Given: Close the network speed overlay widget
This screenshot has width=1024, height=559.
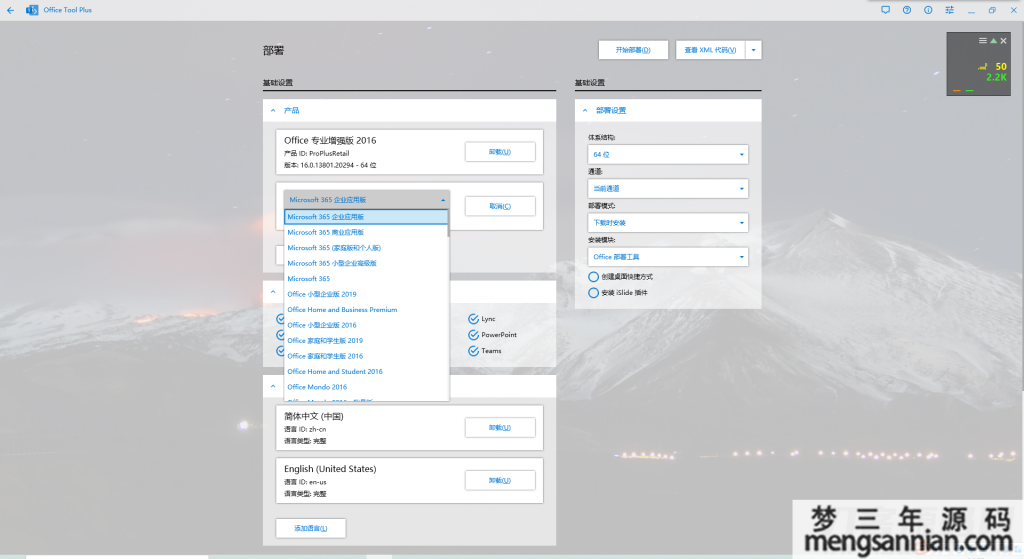Looking at the screenshot, I should coord(1004,40).
